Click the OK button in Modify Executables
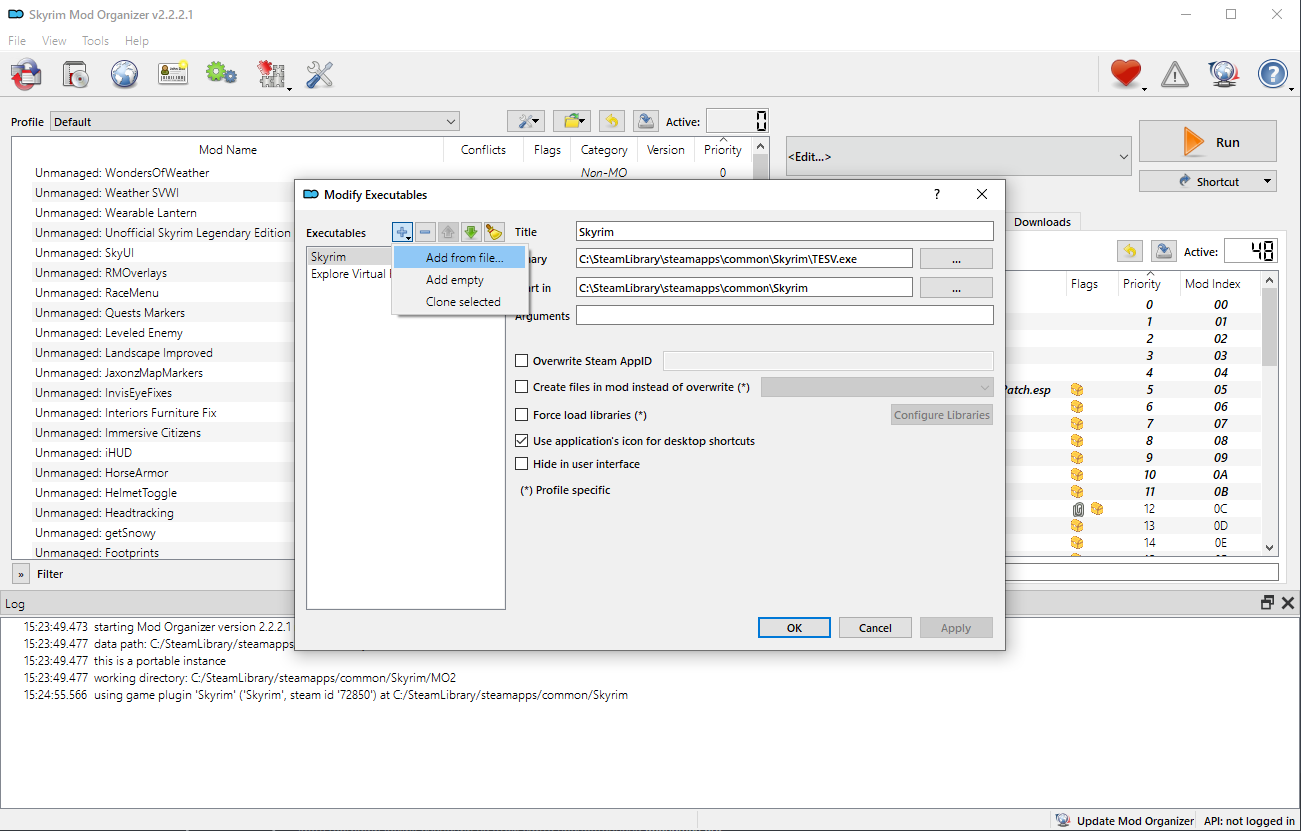The image size is (1301, 831). 794,628
